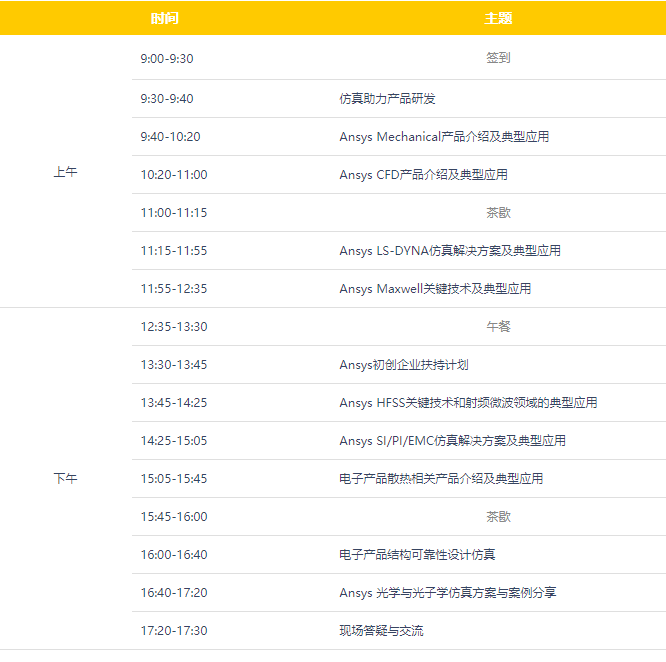The image size is (666, 662).
Task: Click the 11:15-11:55 time cell
Action: 174,251
